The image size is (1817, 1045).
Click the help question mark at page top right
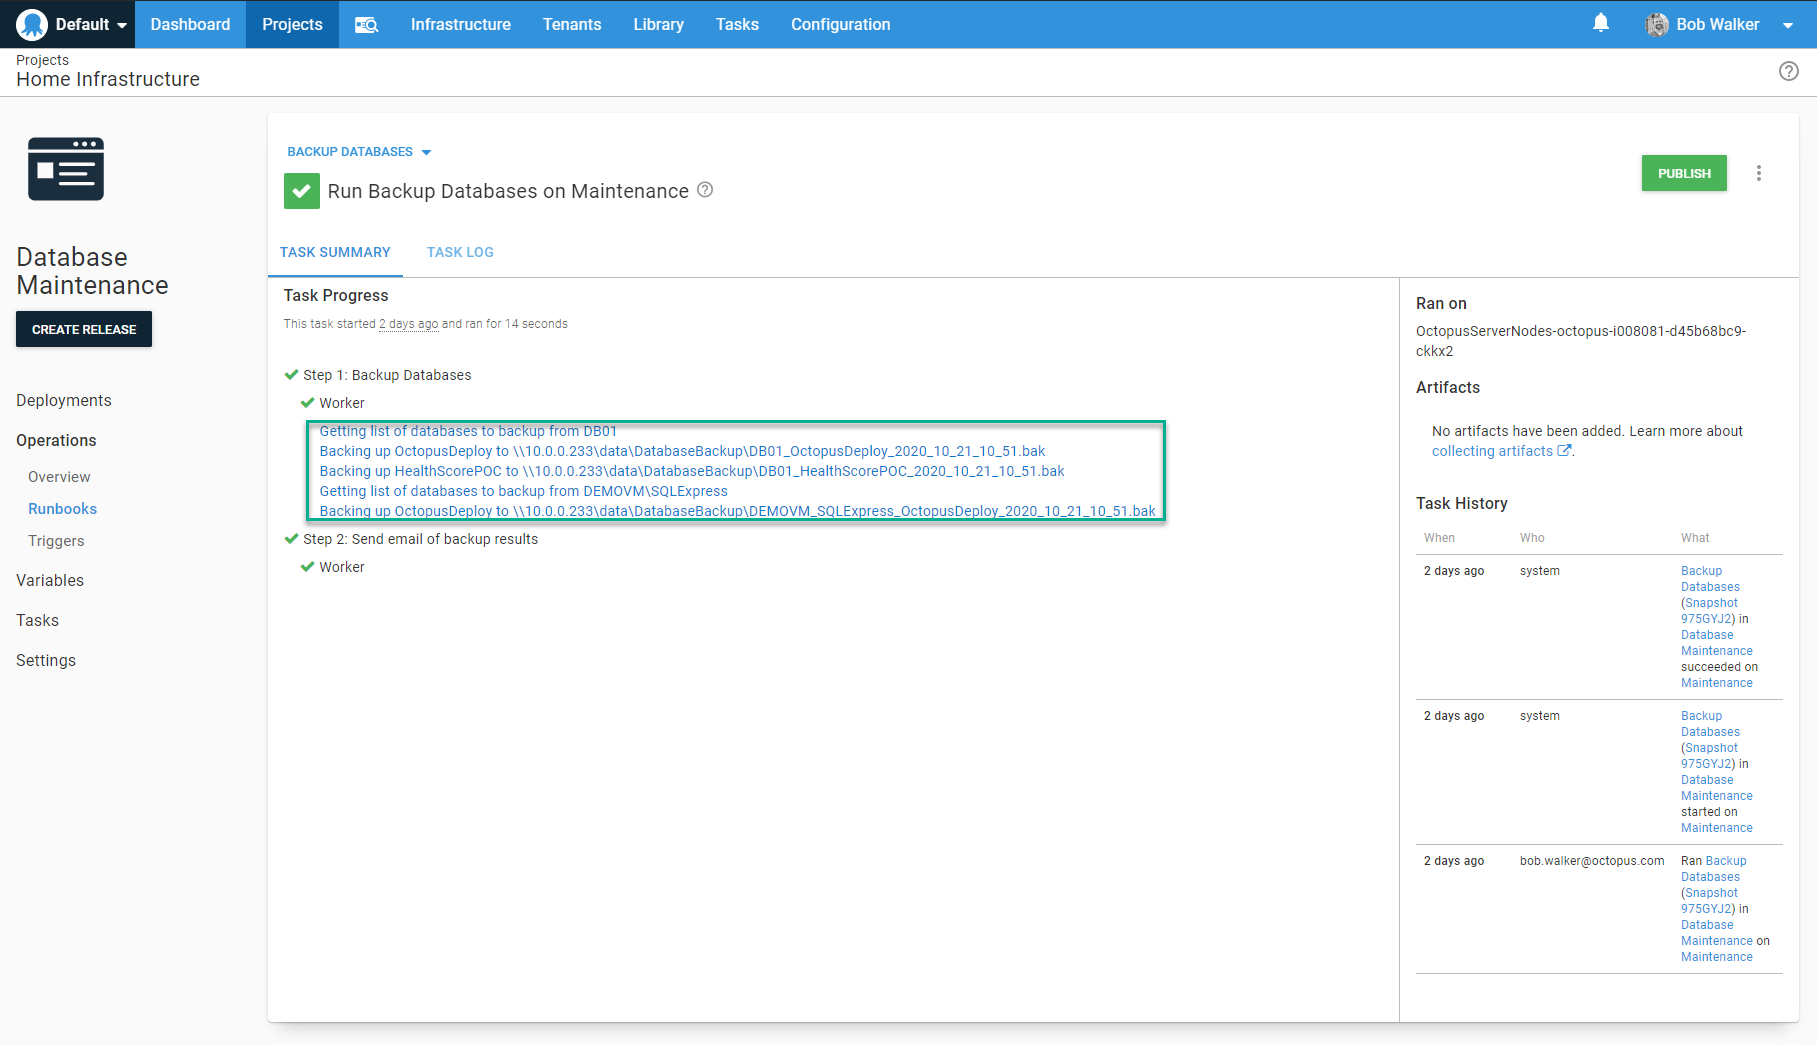[1788, 71]
